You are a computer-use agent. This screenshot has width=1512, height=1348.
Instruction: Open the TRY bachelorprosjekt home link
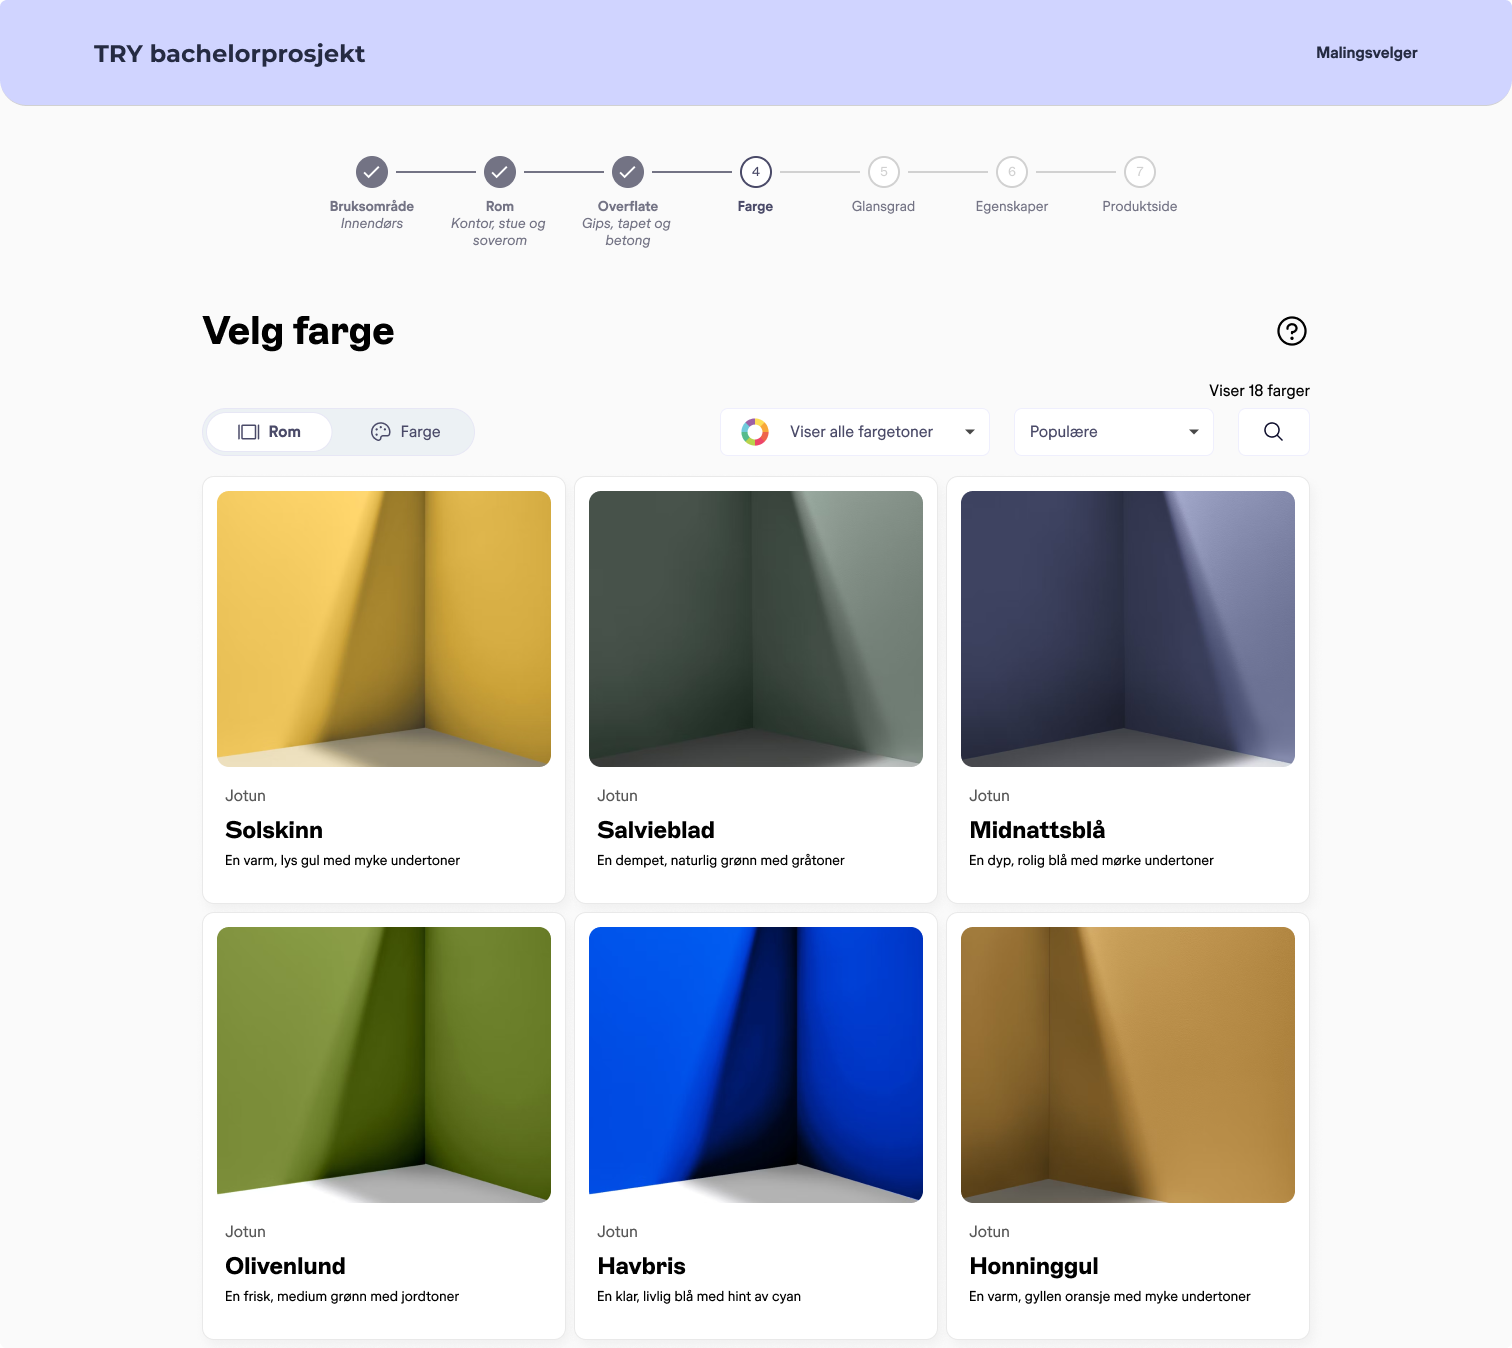(229, 54)
